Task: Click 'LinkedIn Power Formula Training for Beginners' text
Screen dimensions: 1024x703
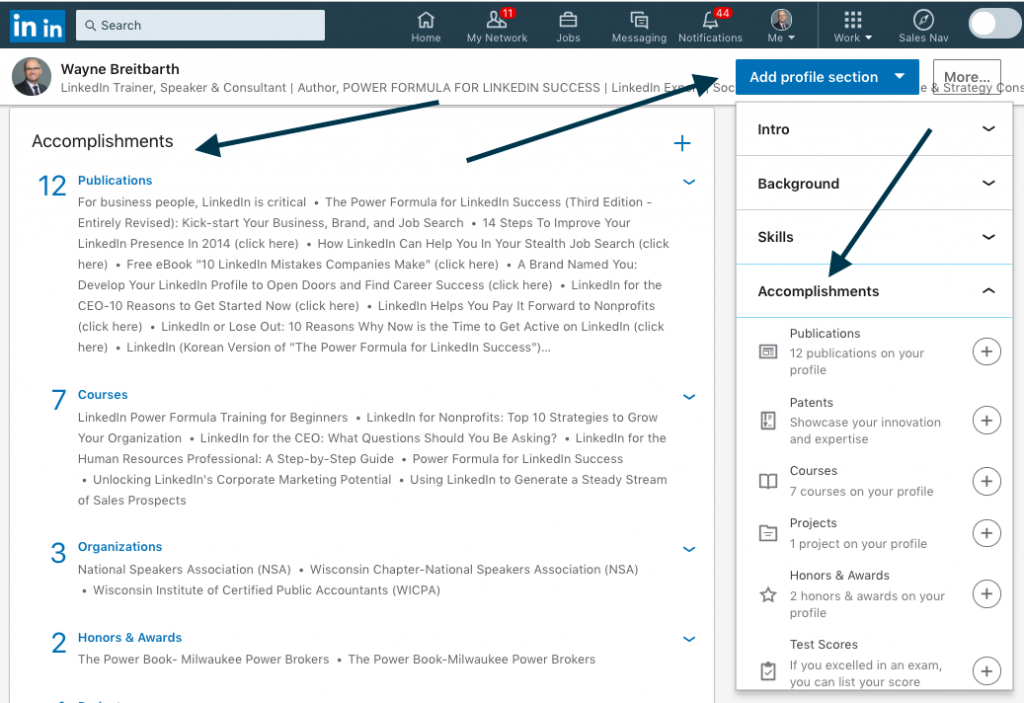Action: (213, 417)
